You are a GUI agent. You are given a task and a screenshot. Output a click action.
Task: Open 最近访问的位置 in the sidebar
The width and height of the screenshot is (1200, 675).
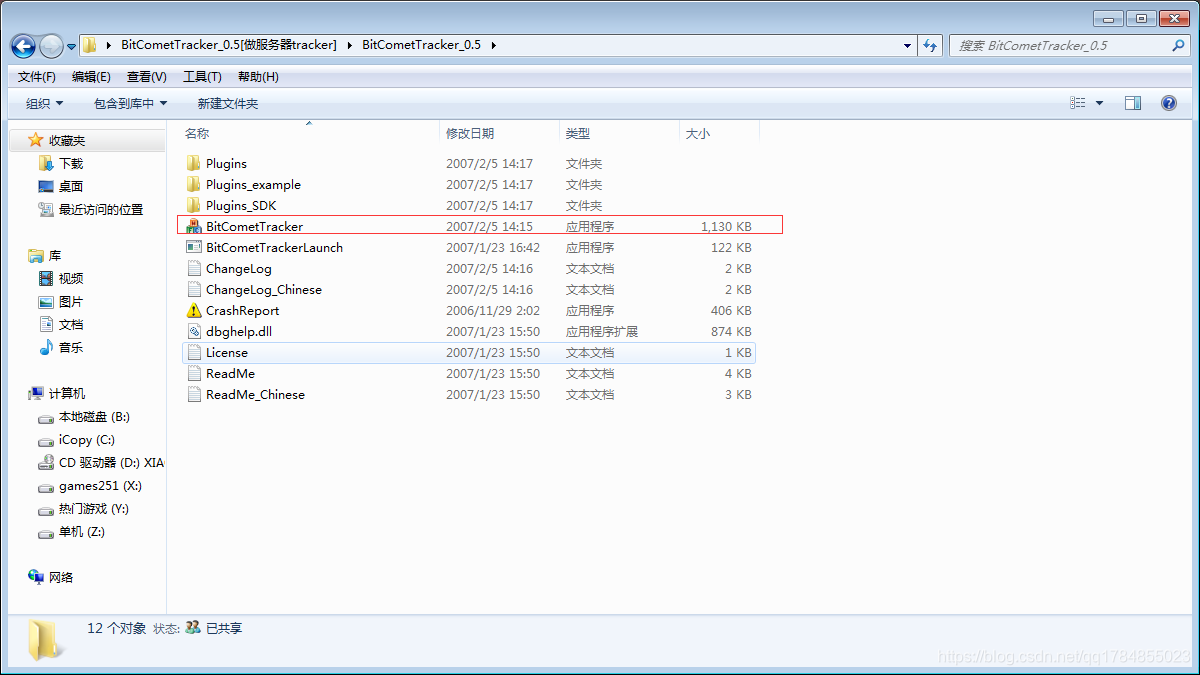click(101, 209)
